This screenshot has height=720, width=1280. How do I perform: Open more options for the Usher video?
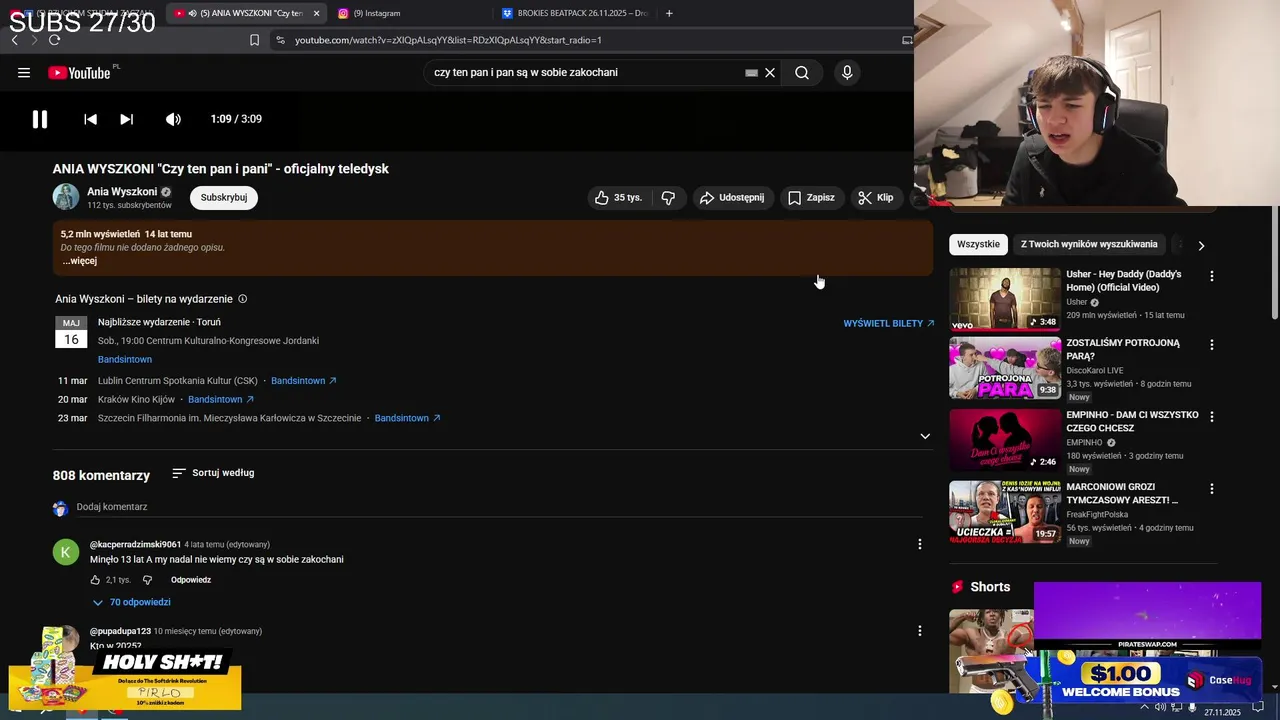click(1212, 276)
